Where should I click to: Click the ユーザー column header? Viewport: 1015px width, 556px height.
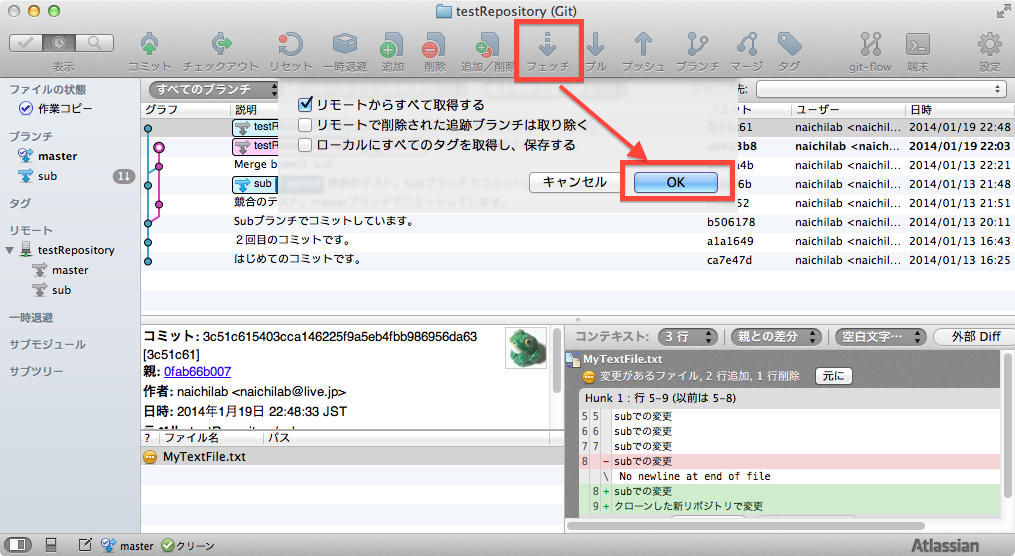coord(847,109)
